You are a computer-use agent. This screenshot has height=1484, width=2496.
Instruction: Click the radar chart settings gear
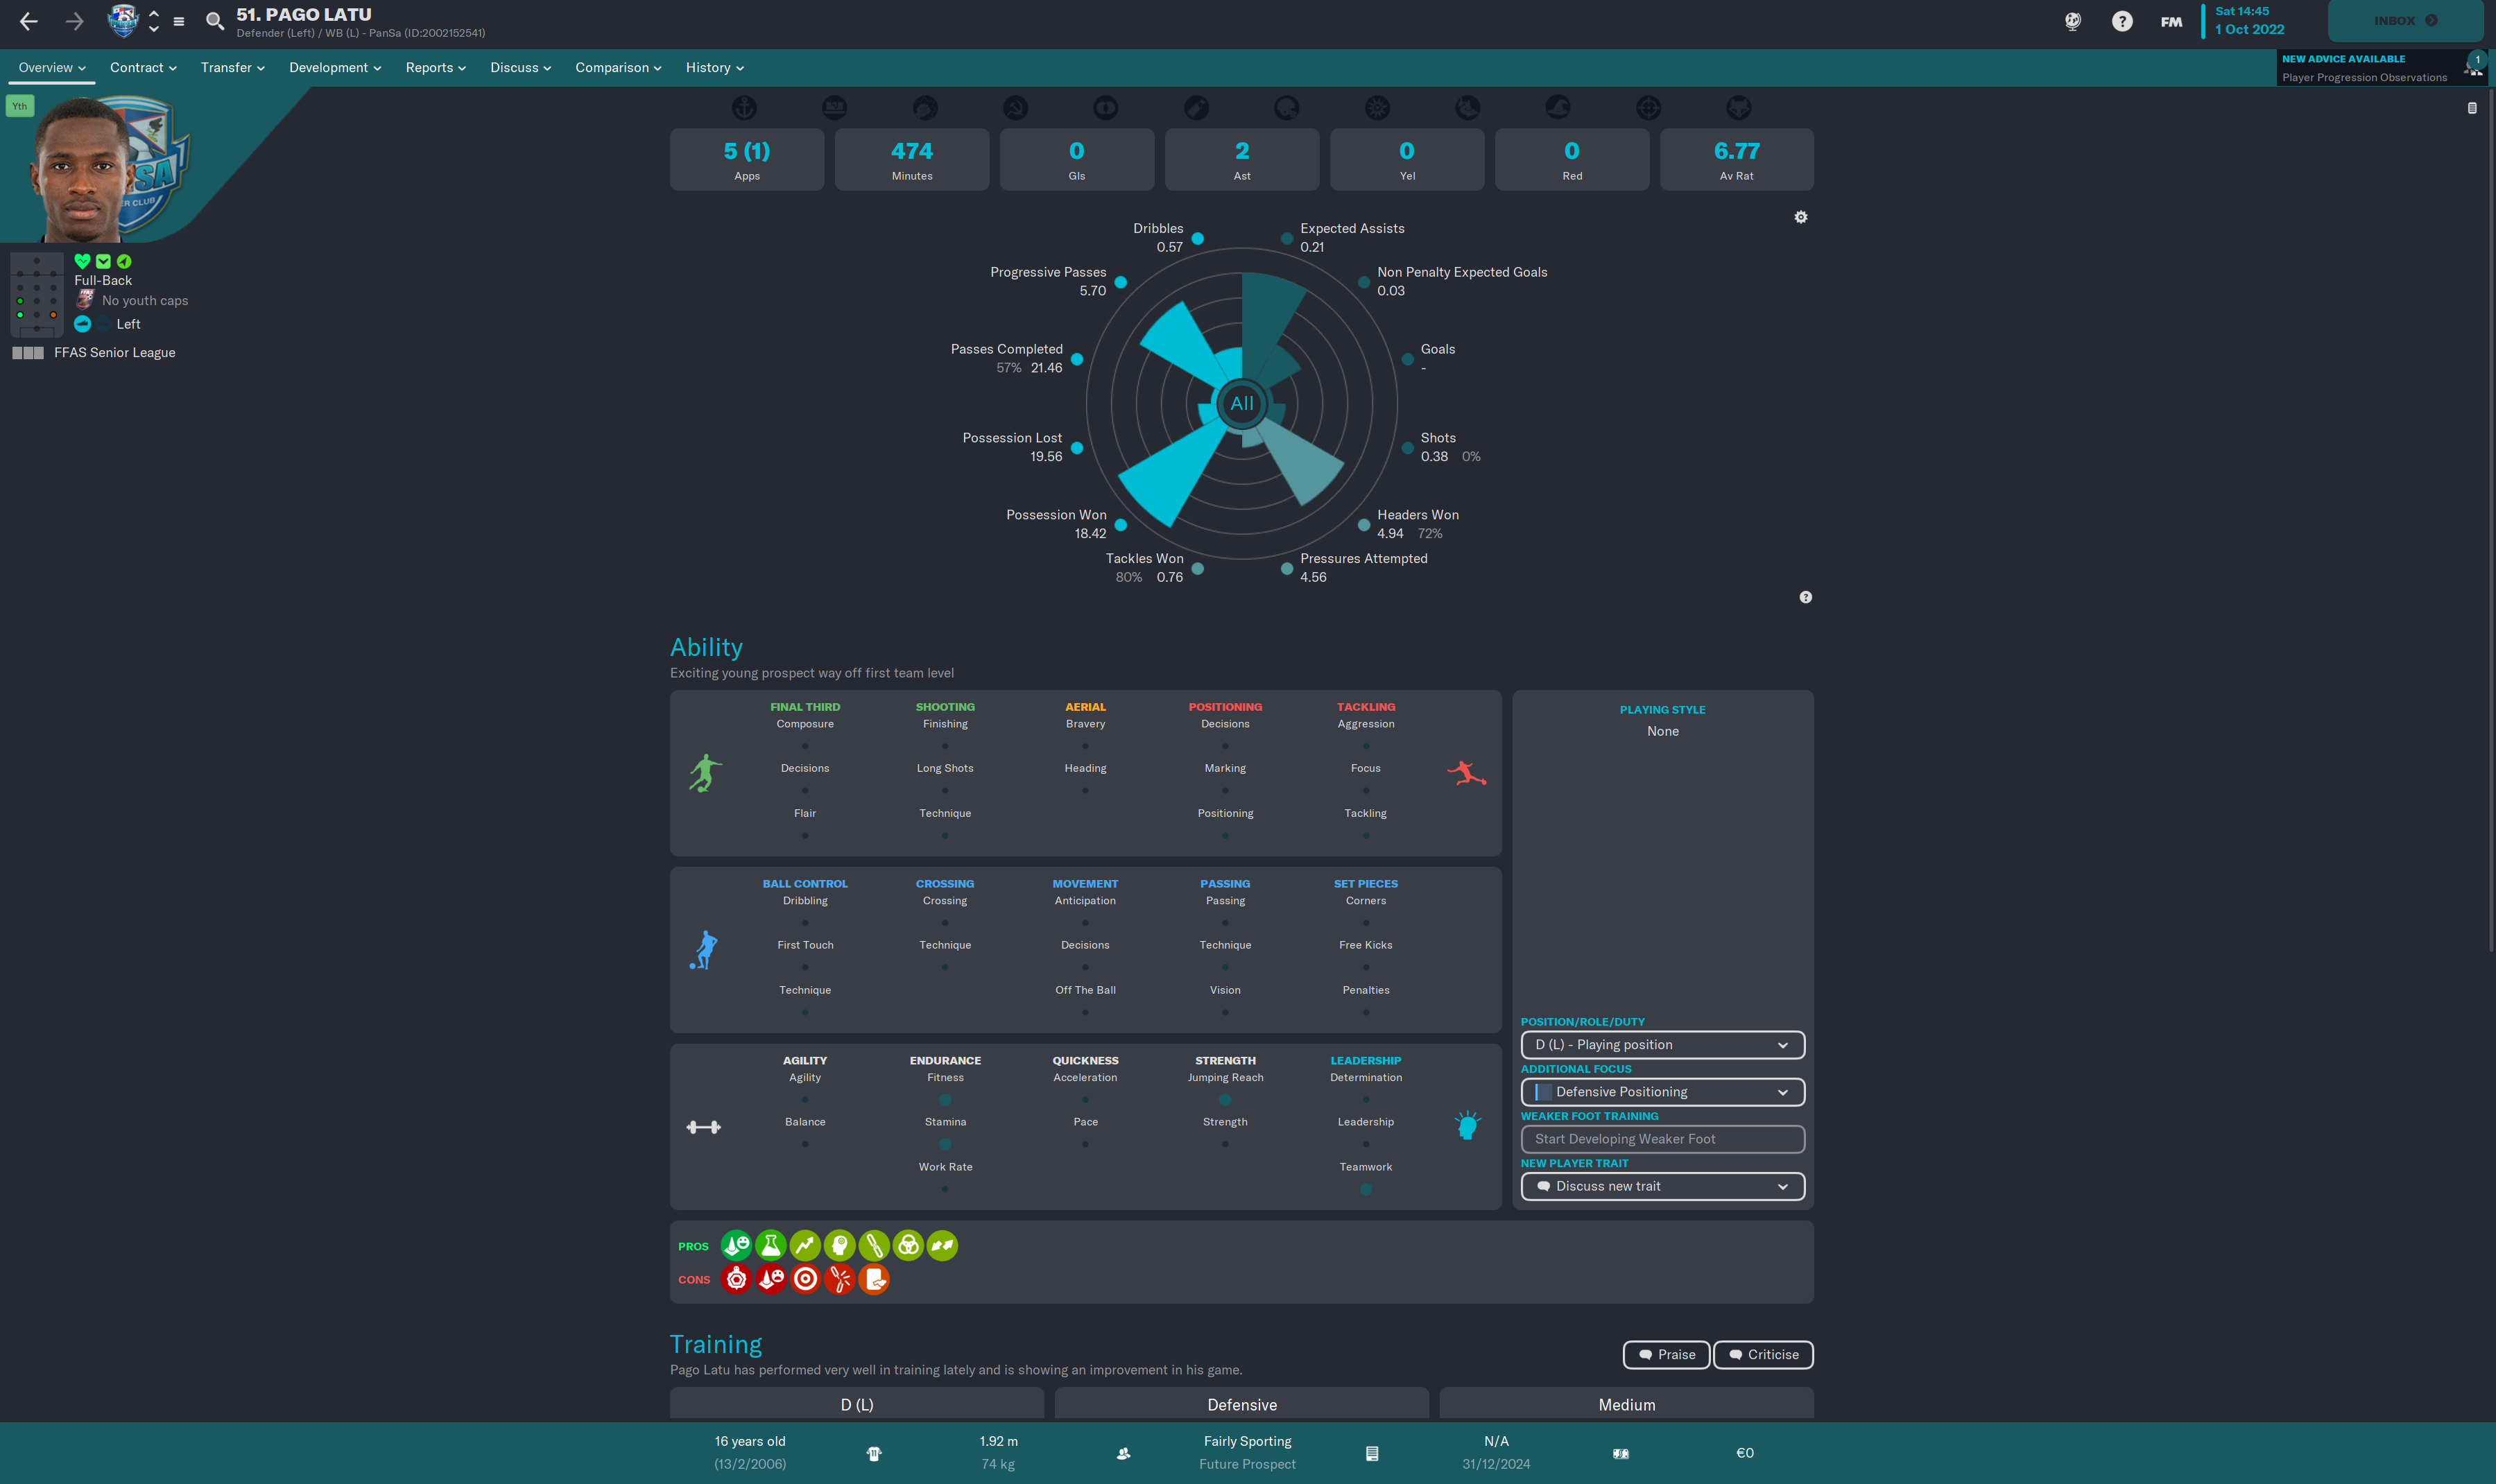click(1800, 217)
